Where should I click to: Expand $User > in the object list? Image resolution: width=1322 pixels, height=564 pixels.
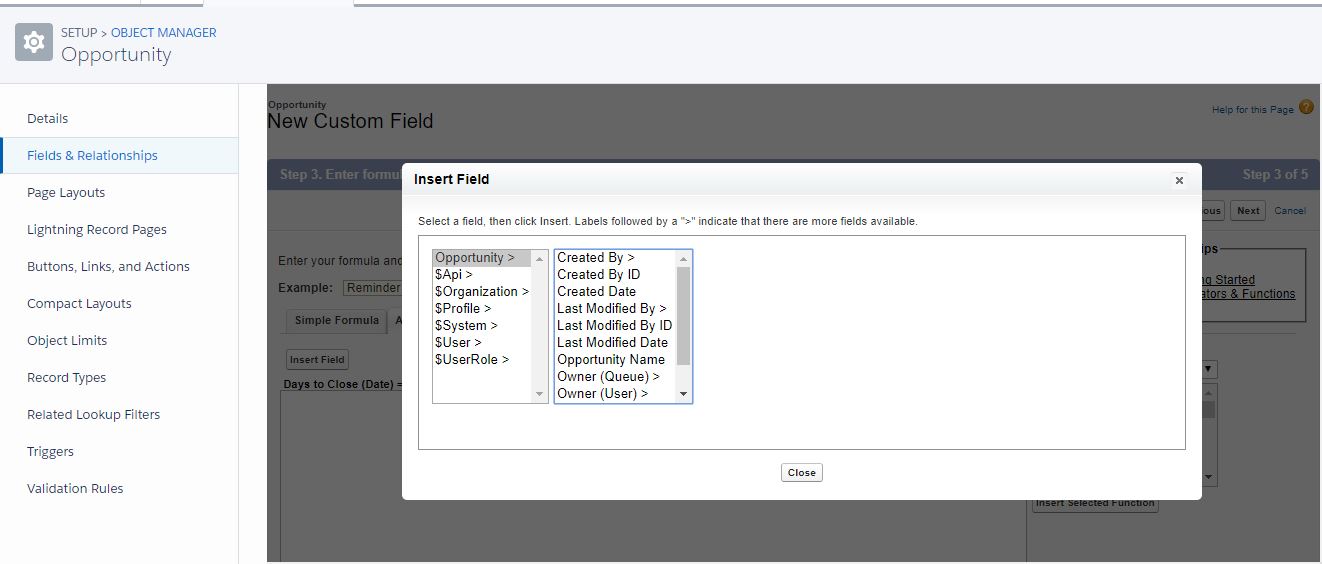tap(482, 342)
